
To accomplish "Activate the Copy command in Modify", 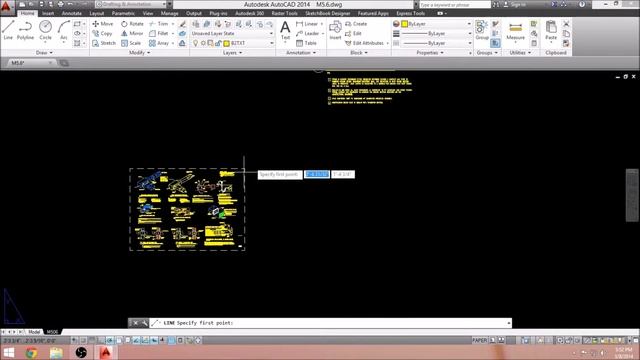I will 102,33.
